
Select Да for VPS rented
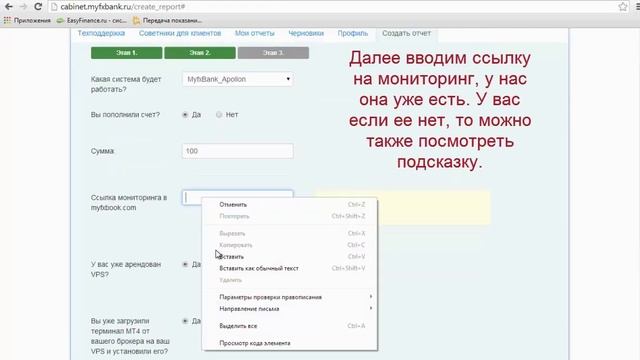click(185, 264)
